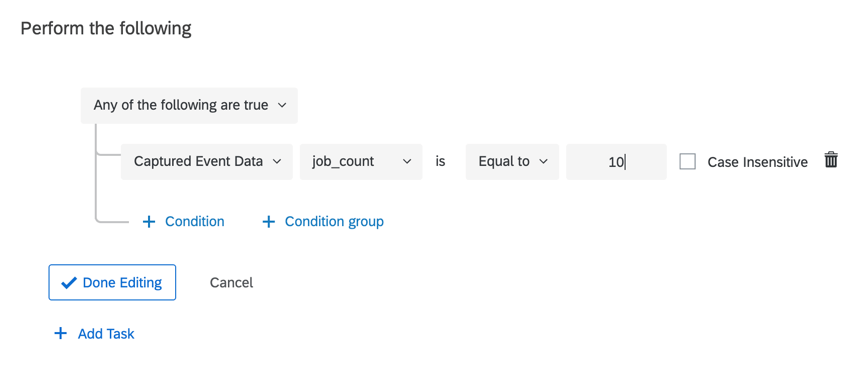Cancel editing the conditions
Viewport: 850px width, 375px height.
231,282
